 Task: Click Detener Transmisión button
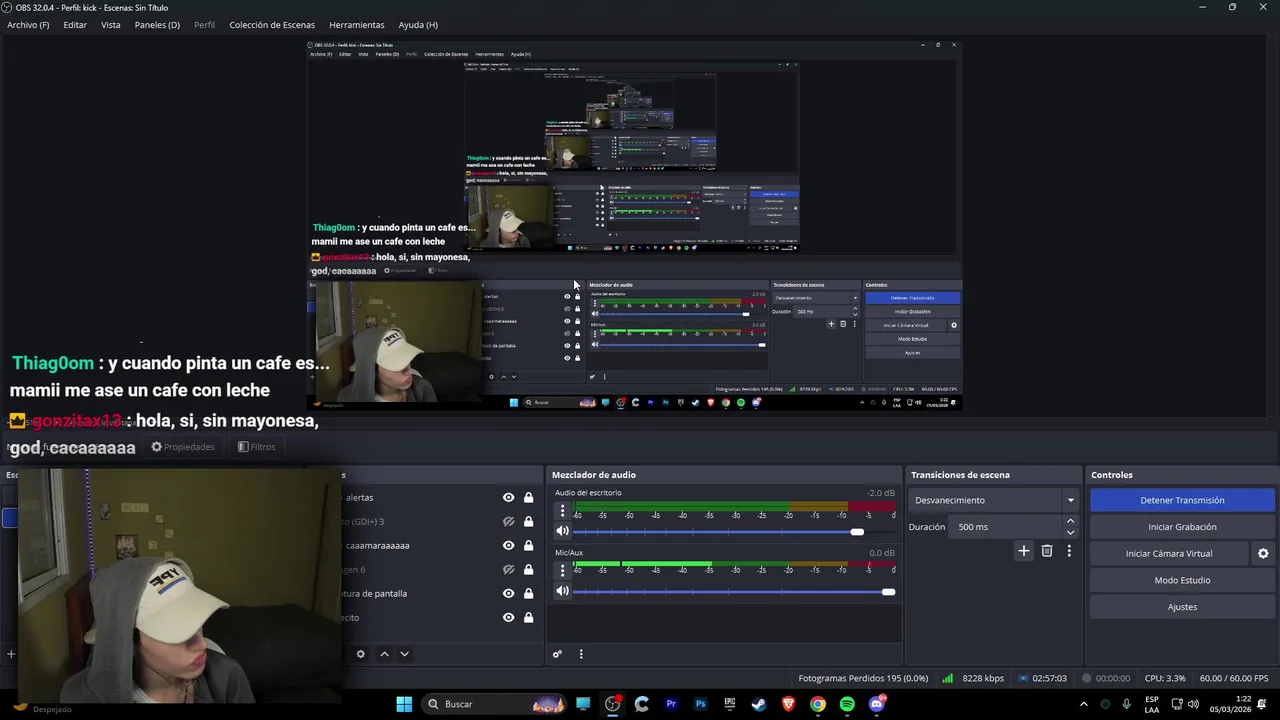coord(1182,500)
